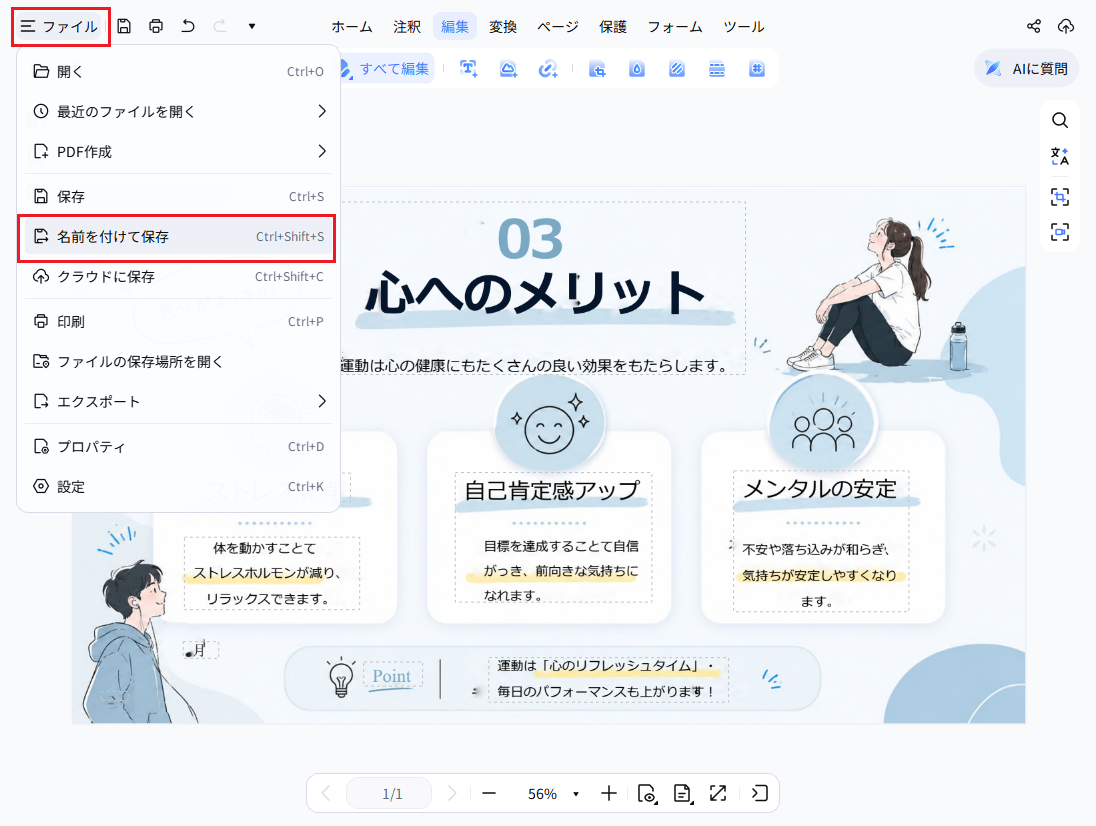The width and height of the screenshot is (1096, 826).
Task: Select the Crop Page tool icon
Action: click(x=597, y=68)
